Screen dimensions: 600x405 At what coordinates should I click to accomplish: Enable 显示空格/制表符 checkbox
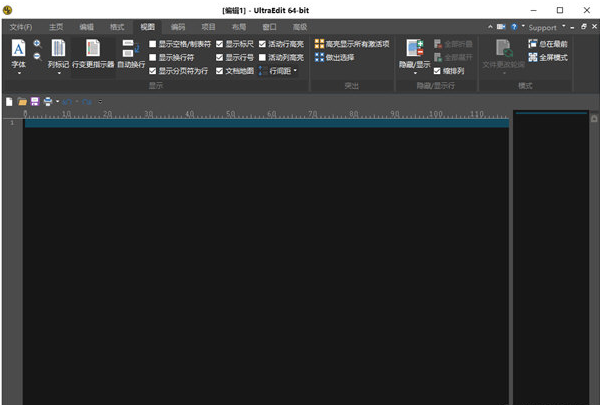tap(152, 44)
